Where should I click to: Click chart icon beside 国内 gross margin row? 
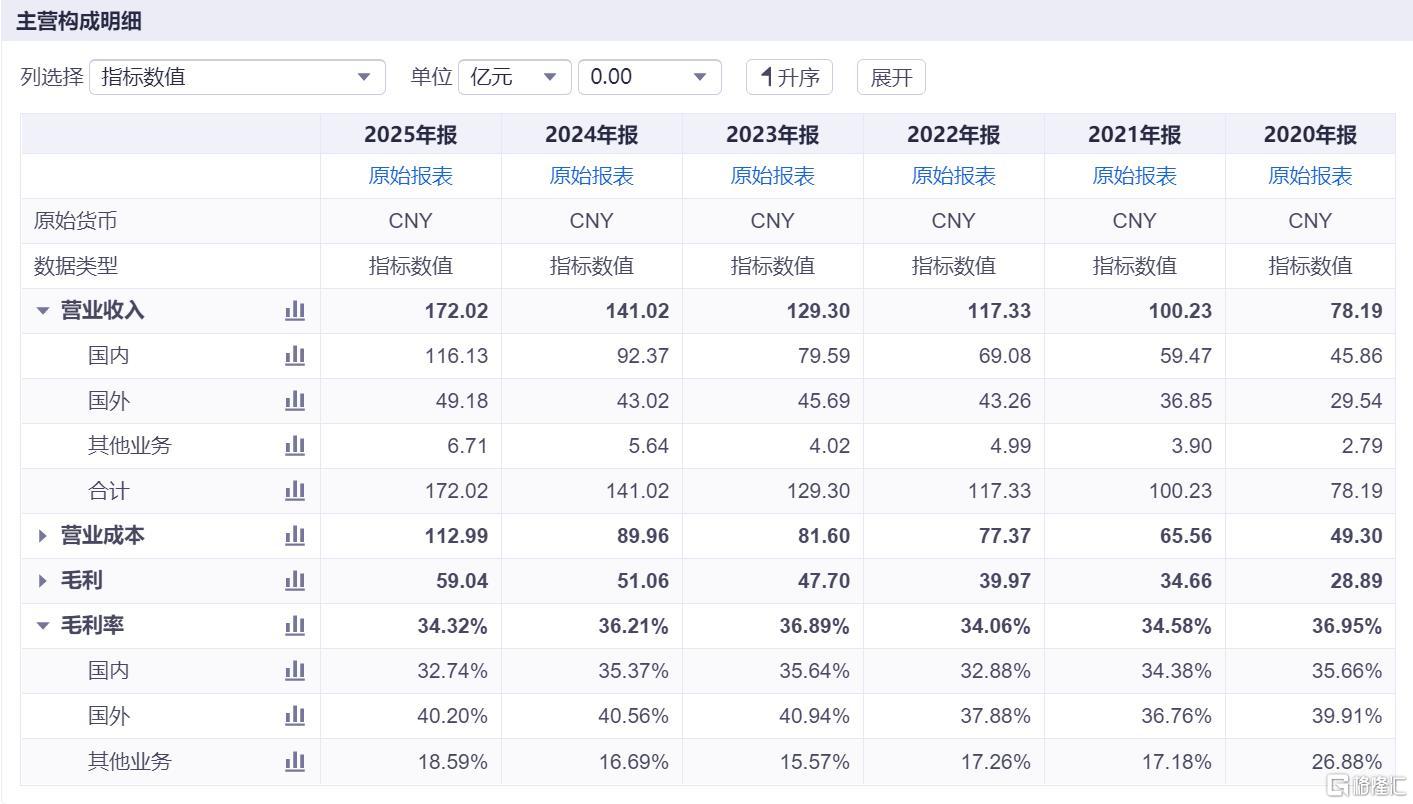click(294, 670)
